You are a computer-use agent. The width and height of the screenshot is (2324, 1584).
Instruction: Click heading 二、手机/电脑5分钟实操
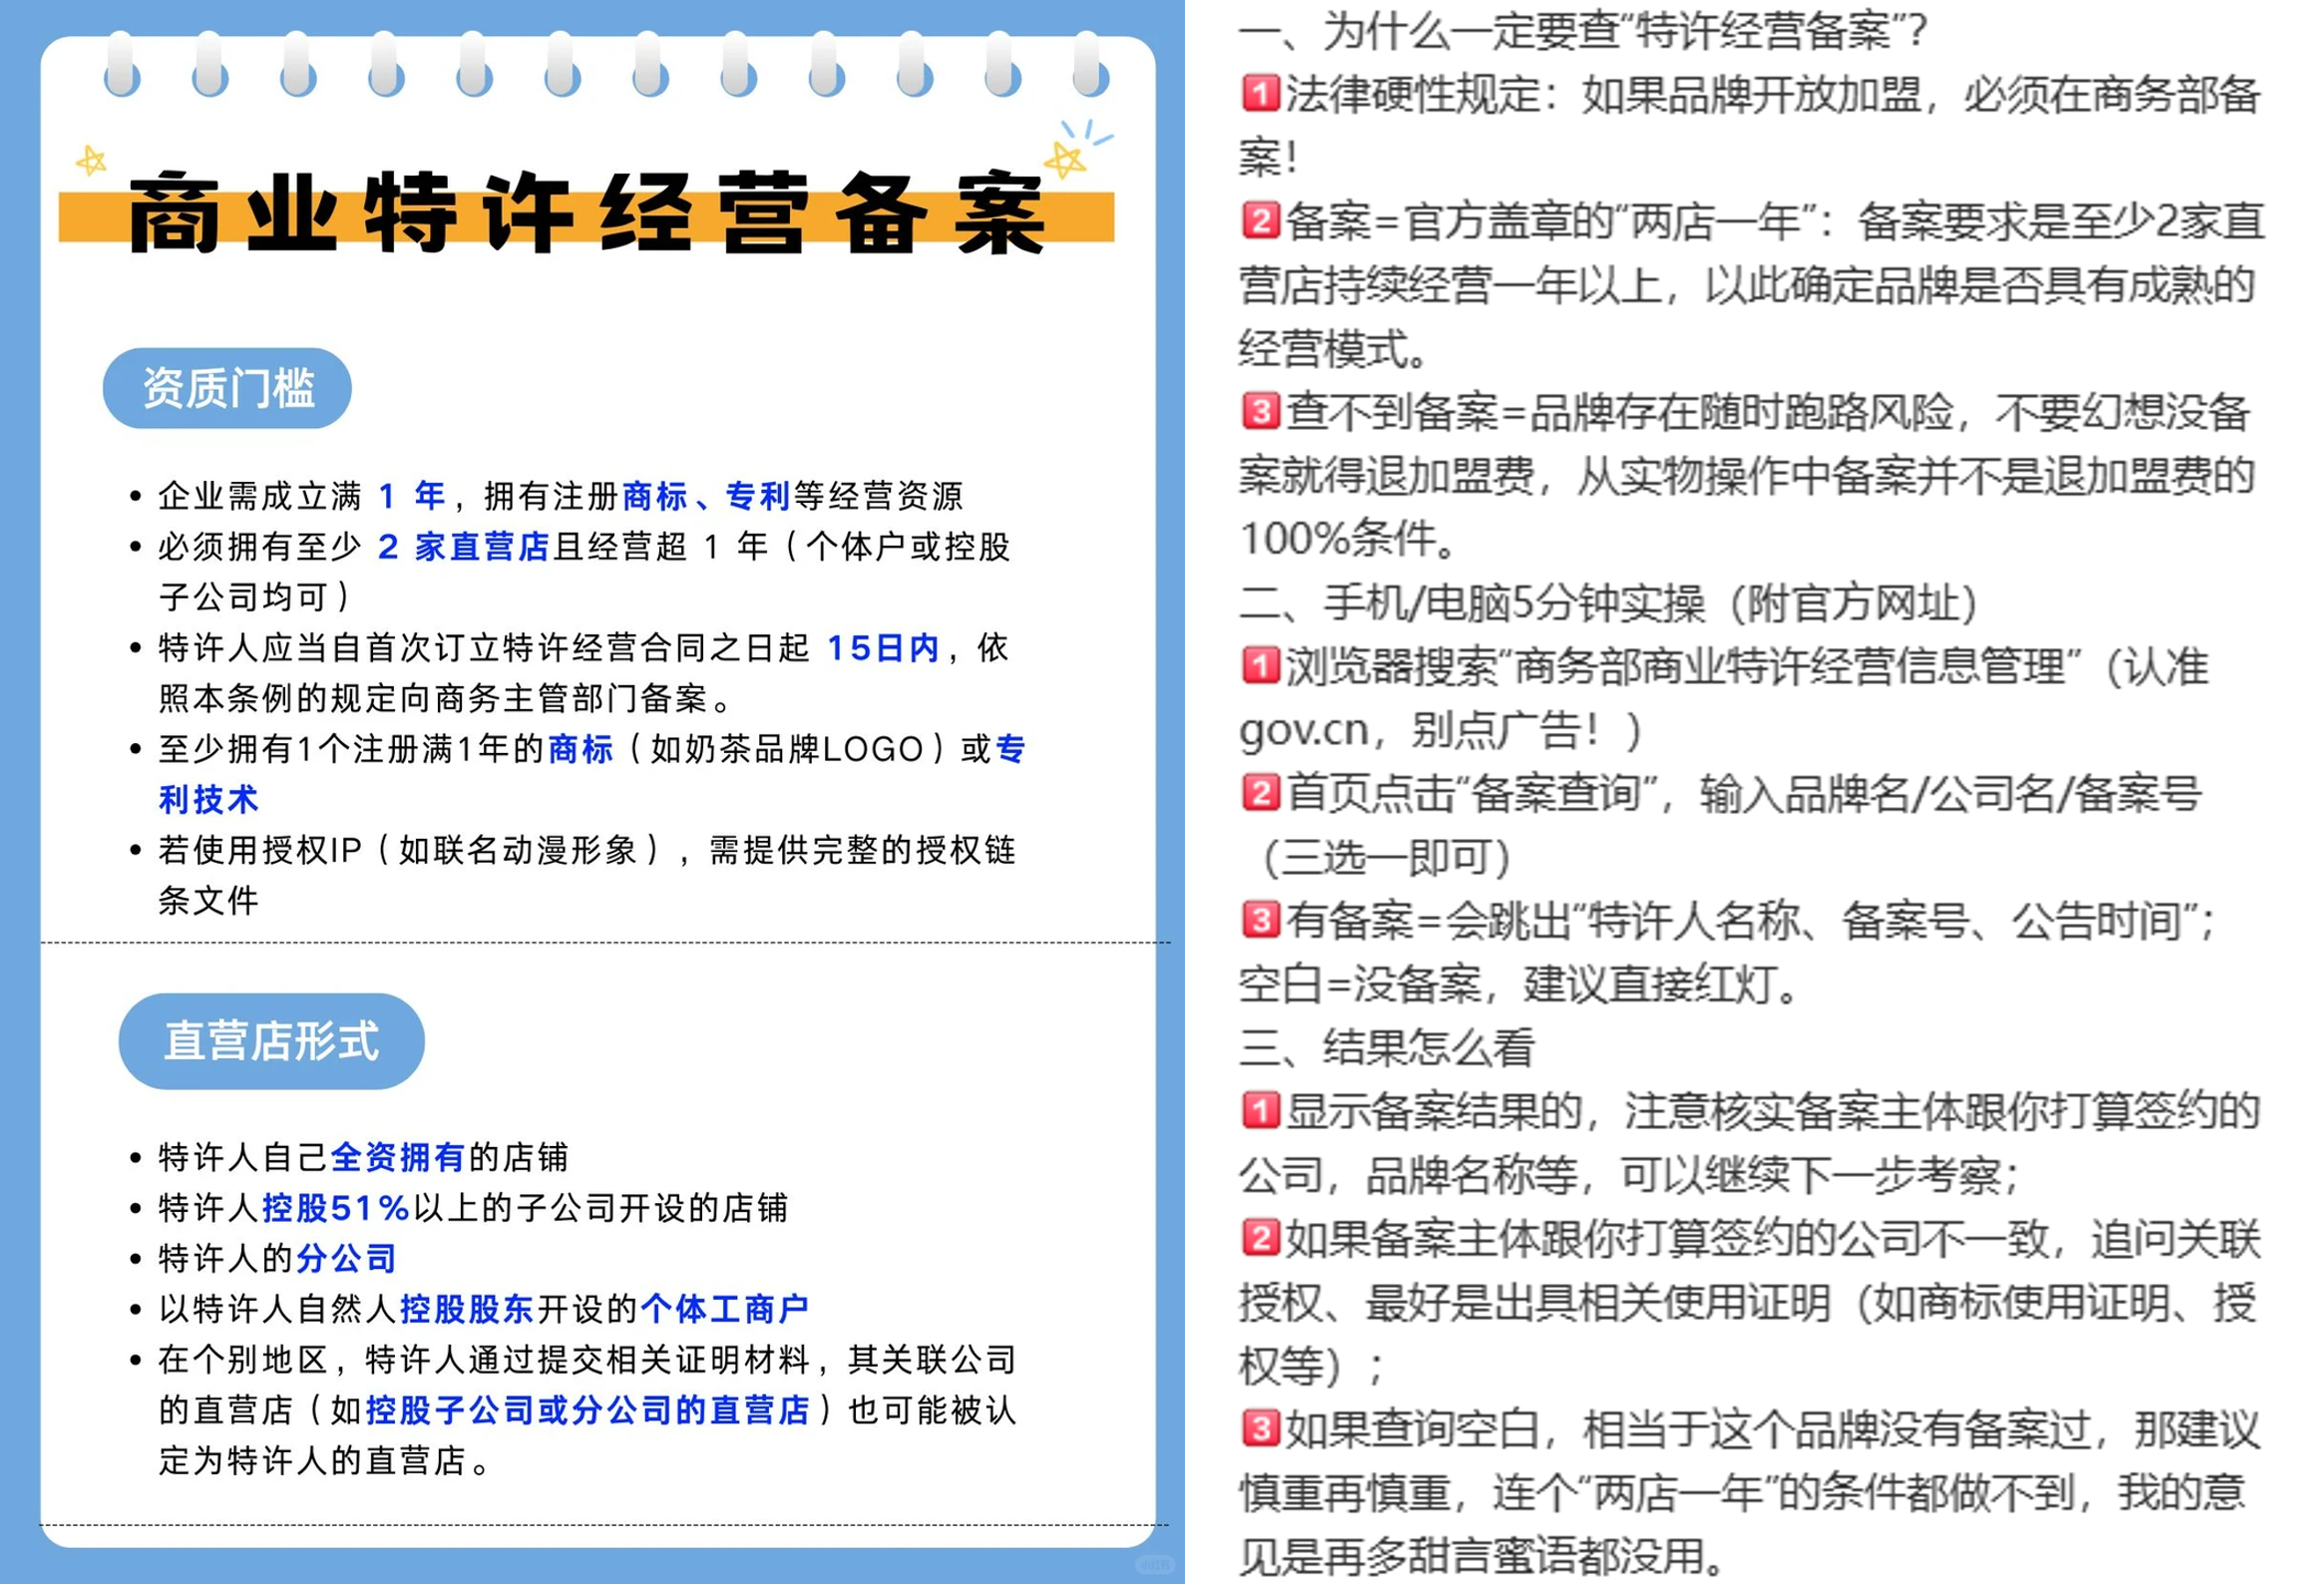(1608, 603)
